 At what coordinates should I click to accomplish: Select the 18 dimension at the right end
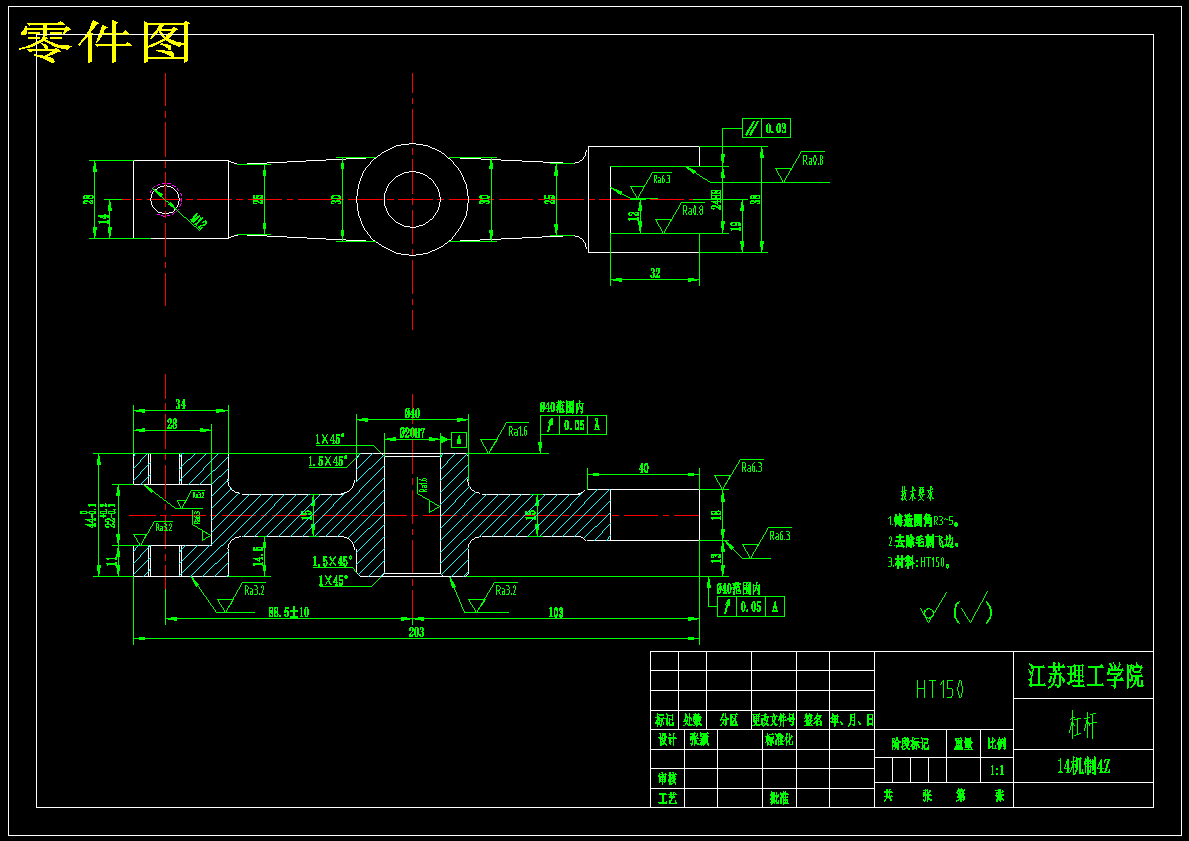point(714,515)
